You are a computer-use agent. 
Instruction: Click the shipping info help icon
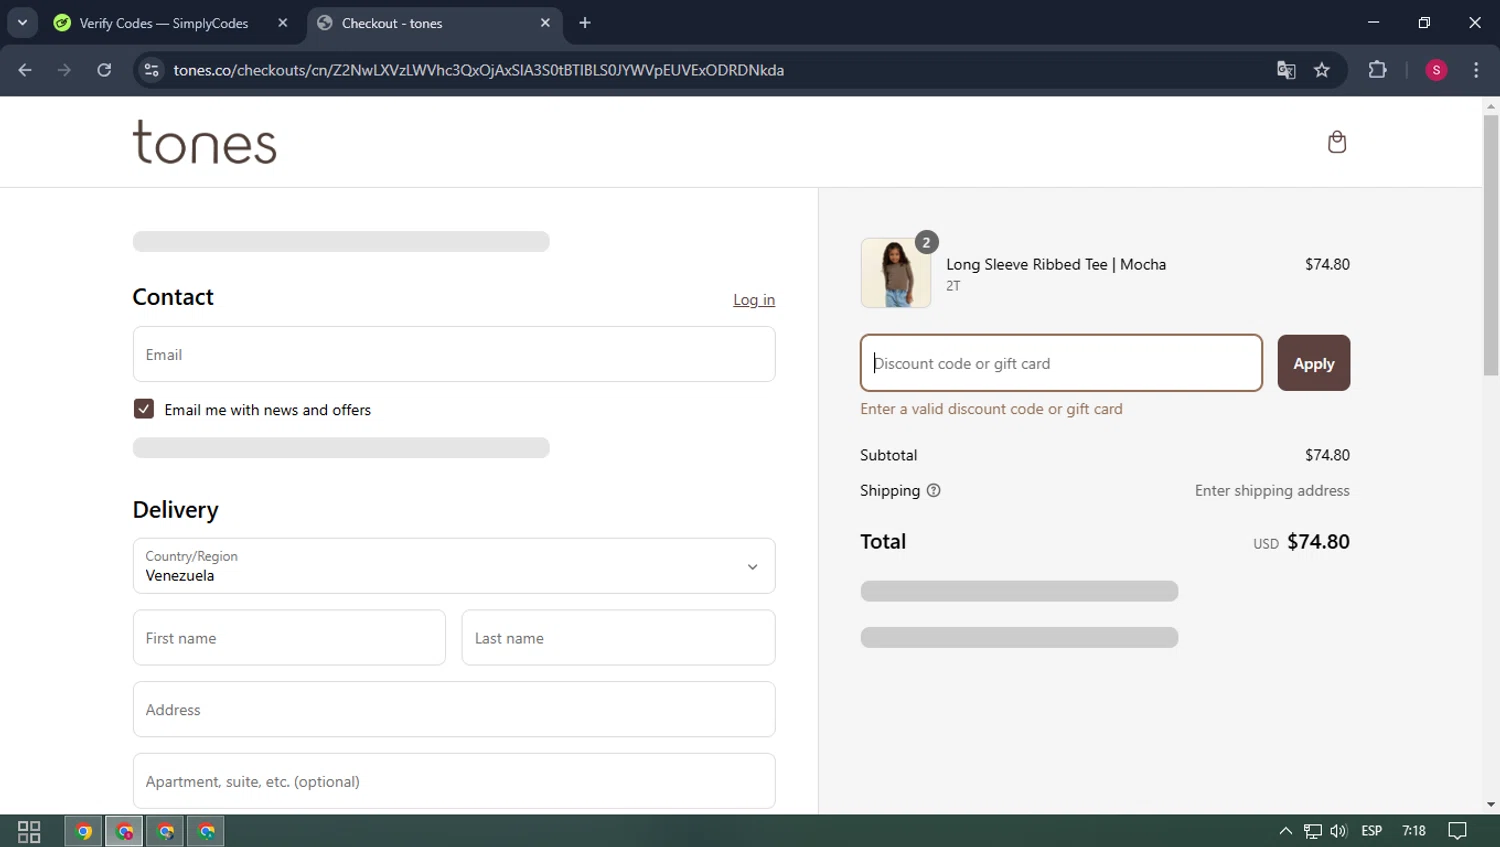pos(933,490)
